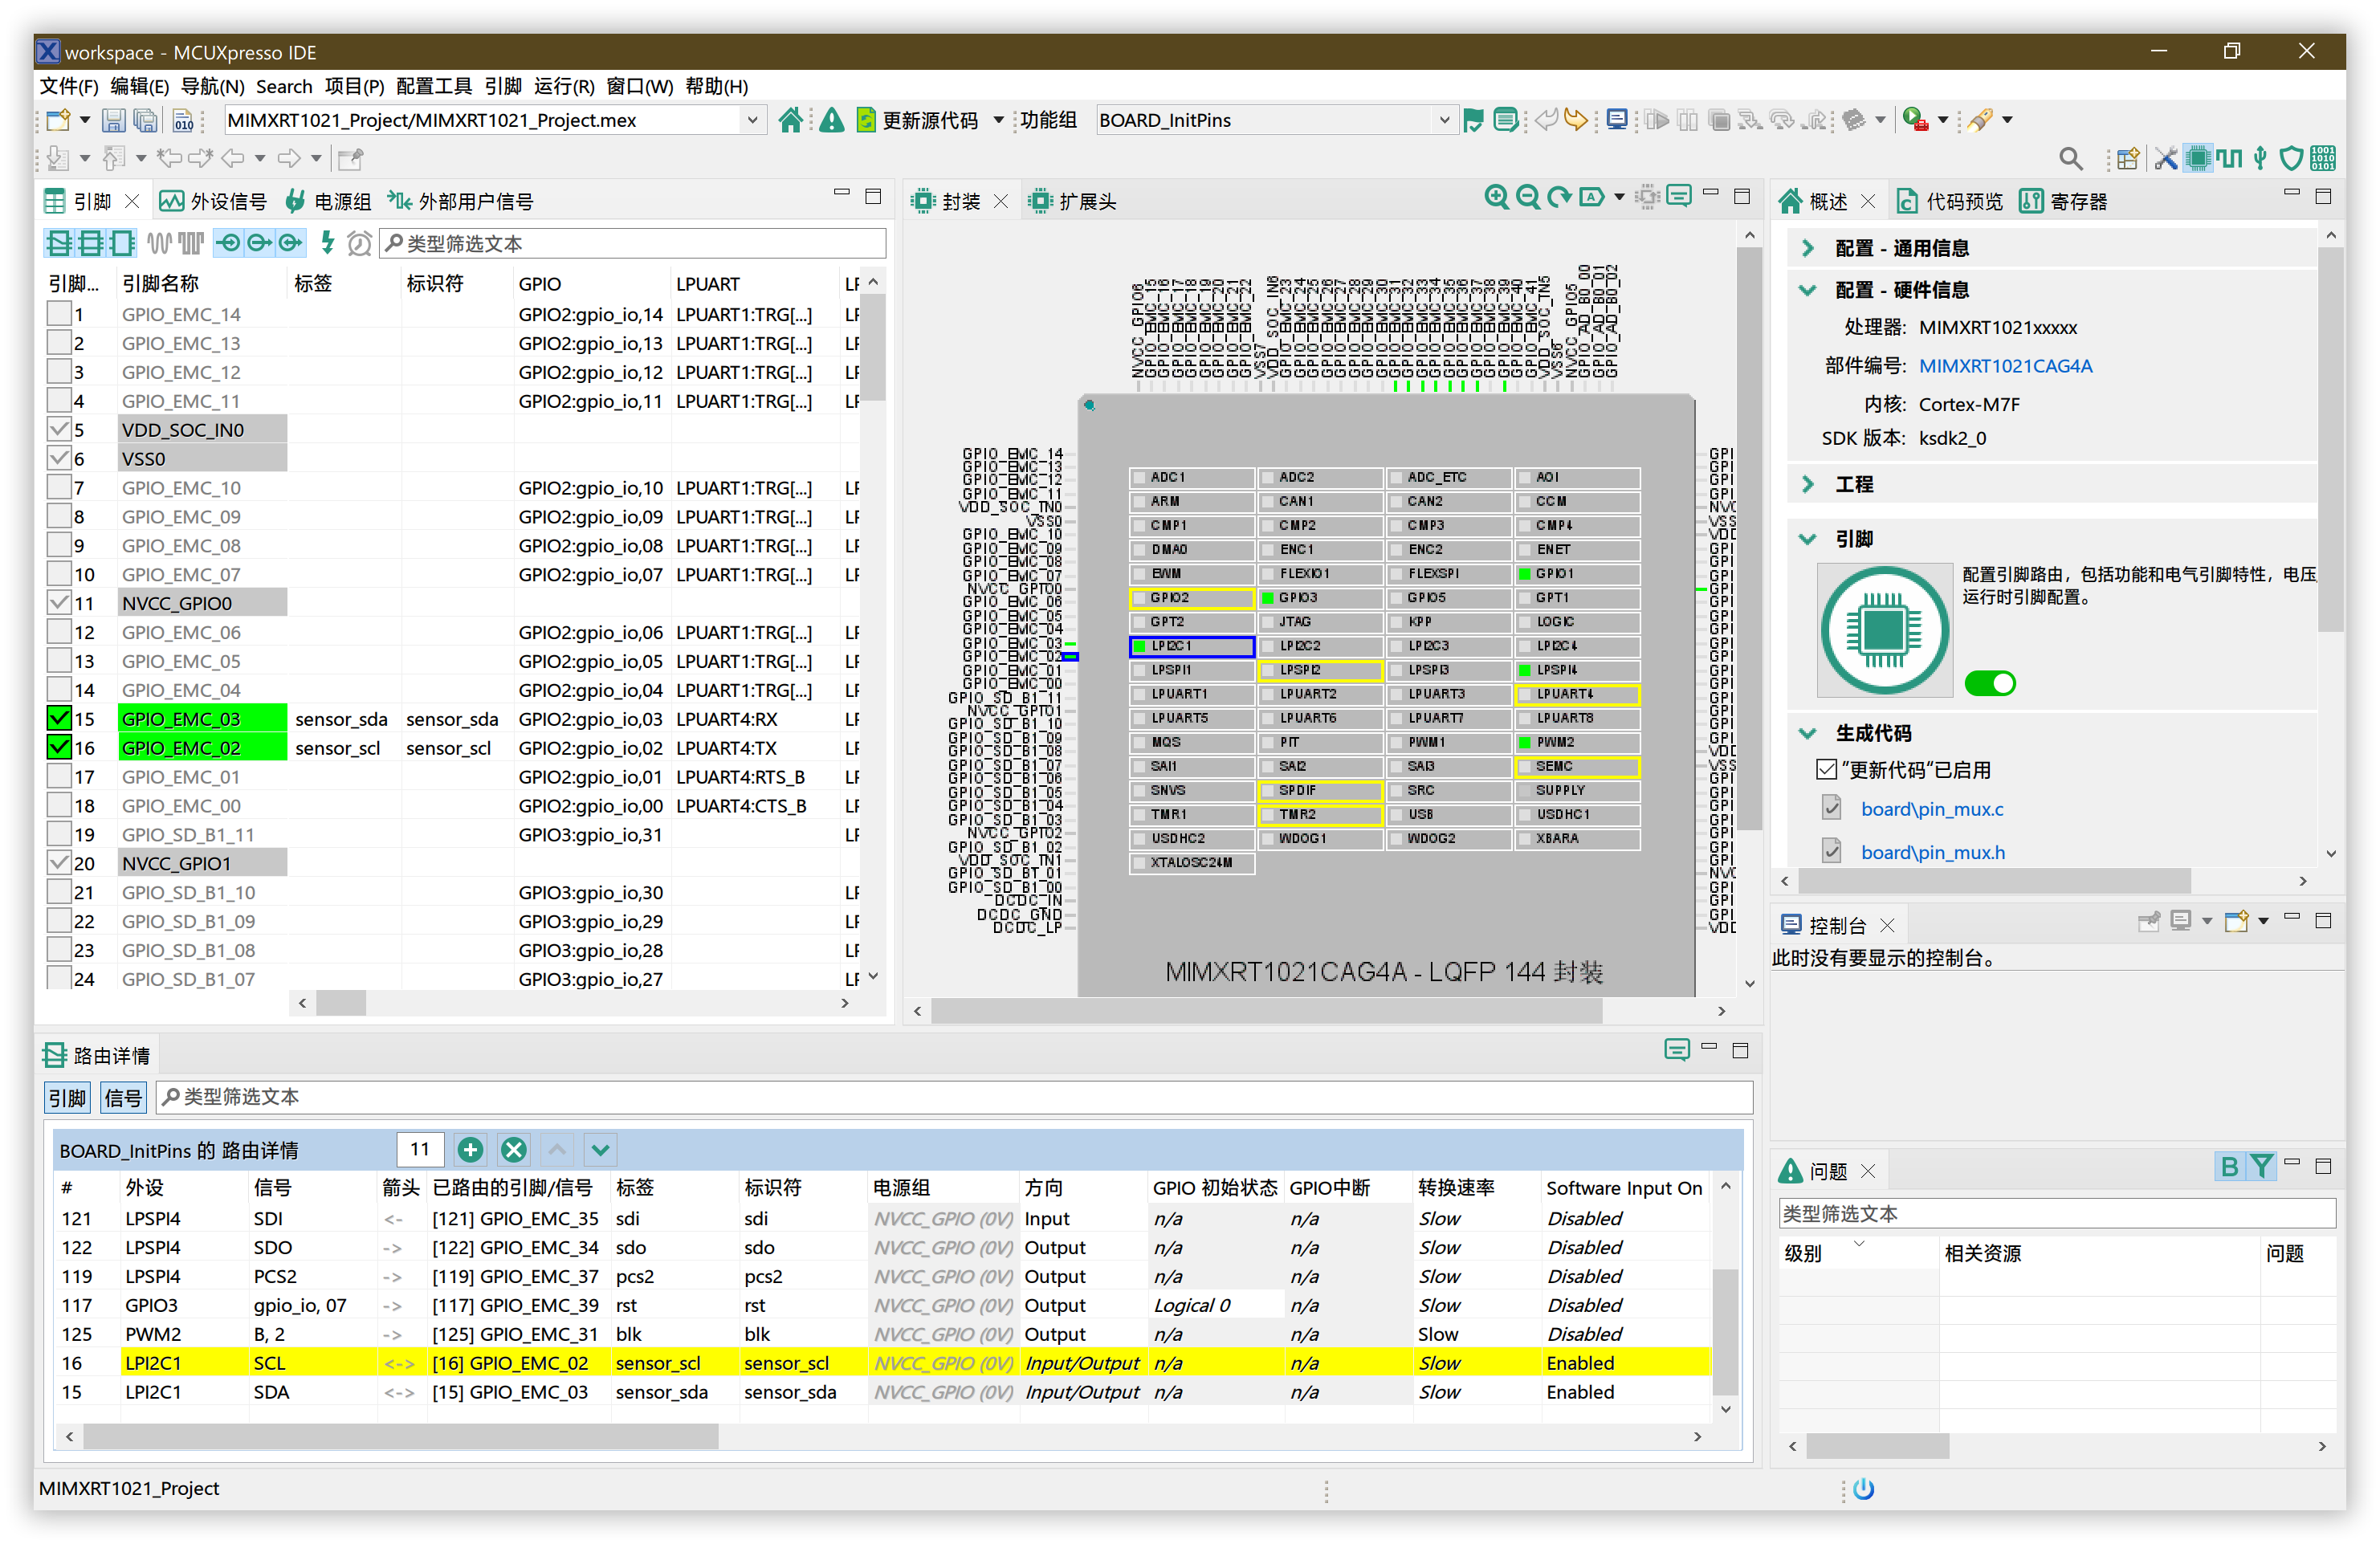
Task: Click the 信号 button in routing details
Action: 123,1098
